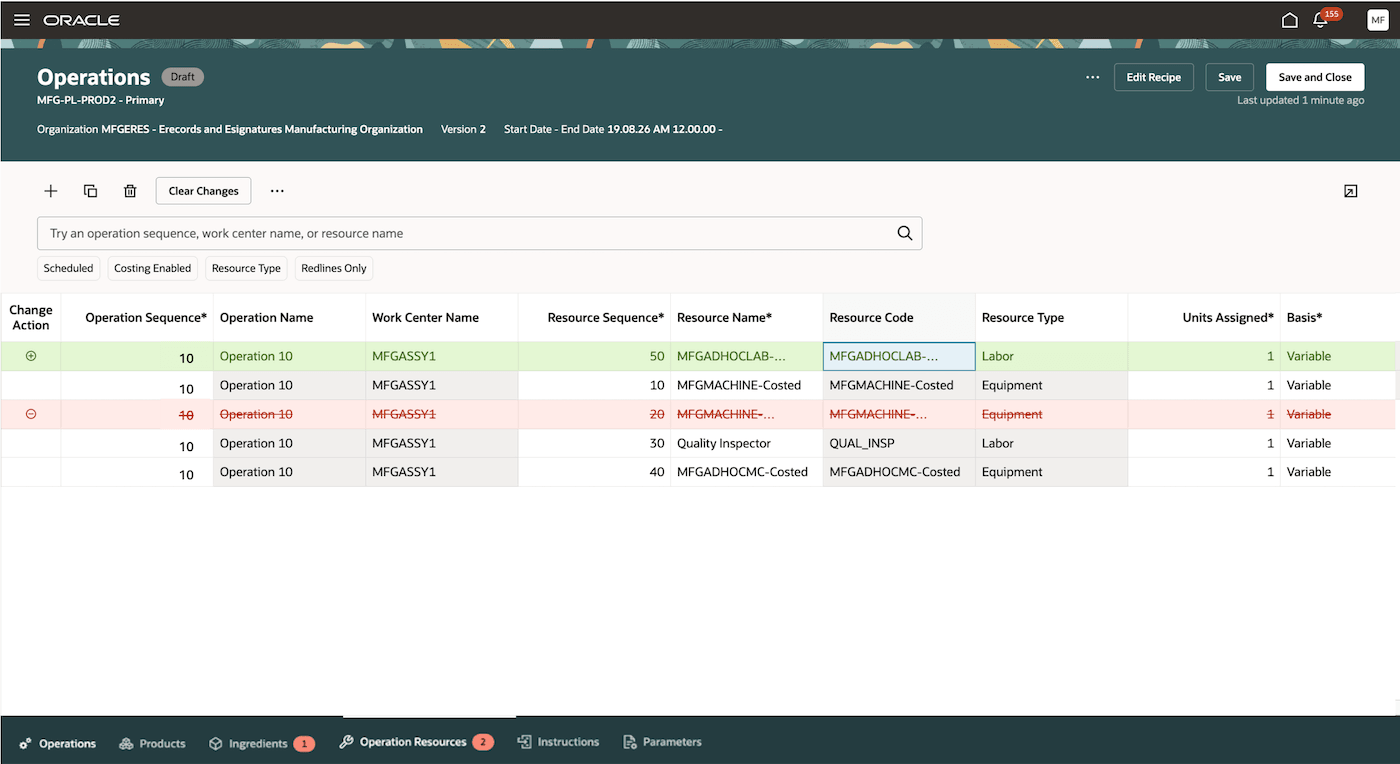Switch to the Ingredients tab
1400x764 pixels.
pyautogui.click(x=261, y=743)
